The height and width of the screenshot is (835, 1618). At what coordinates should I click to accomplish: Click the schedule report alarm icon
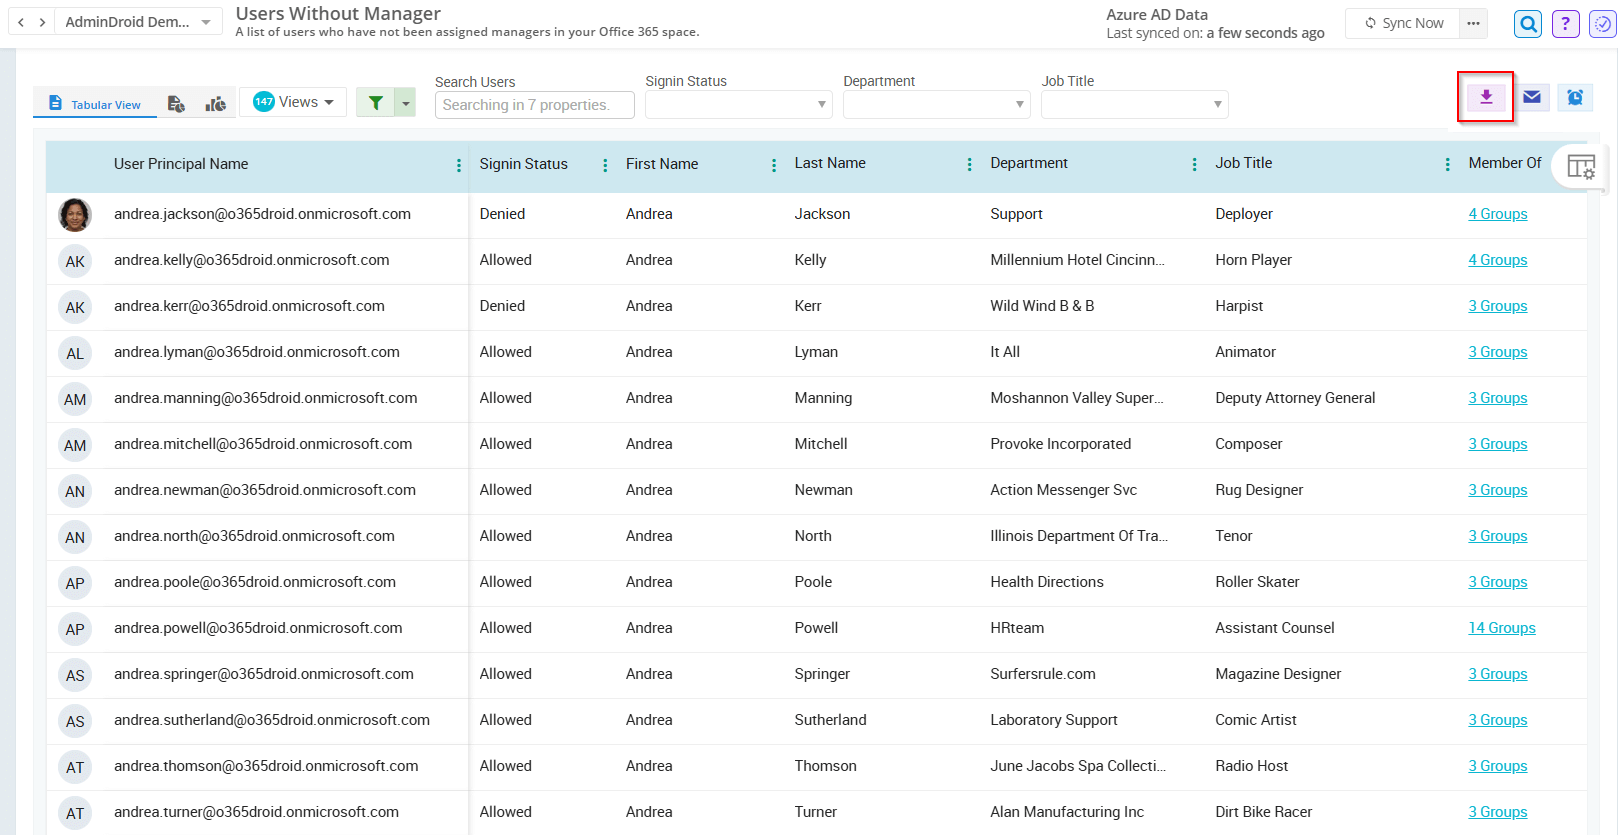(1575, 97)
